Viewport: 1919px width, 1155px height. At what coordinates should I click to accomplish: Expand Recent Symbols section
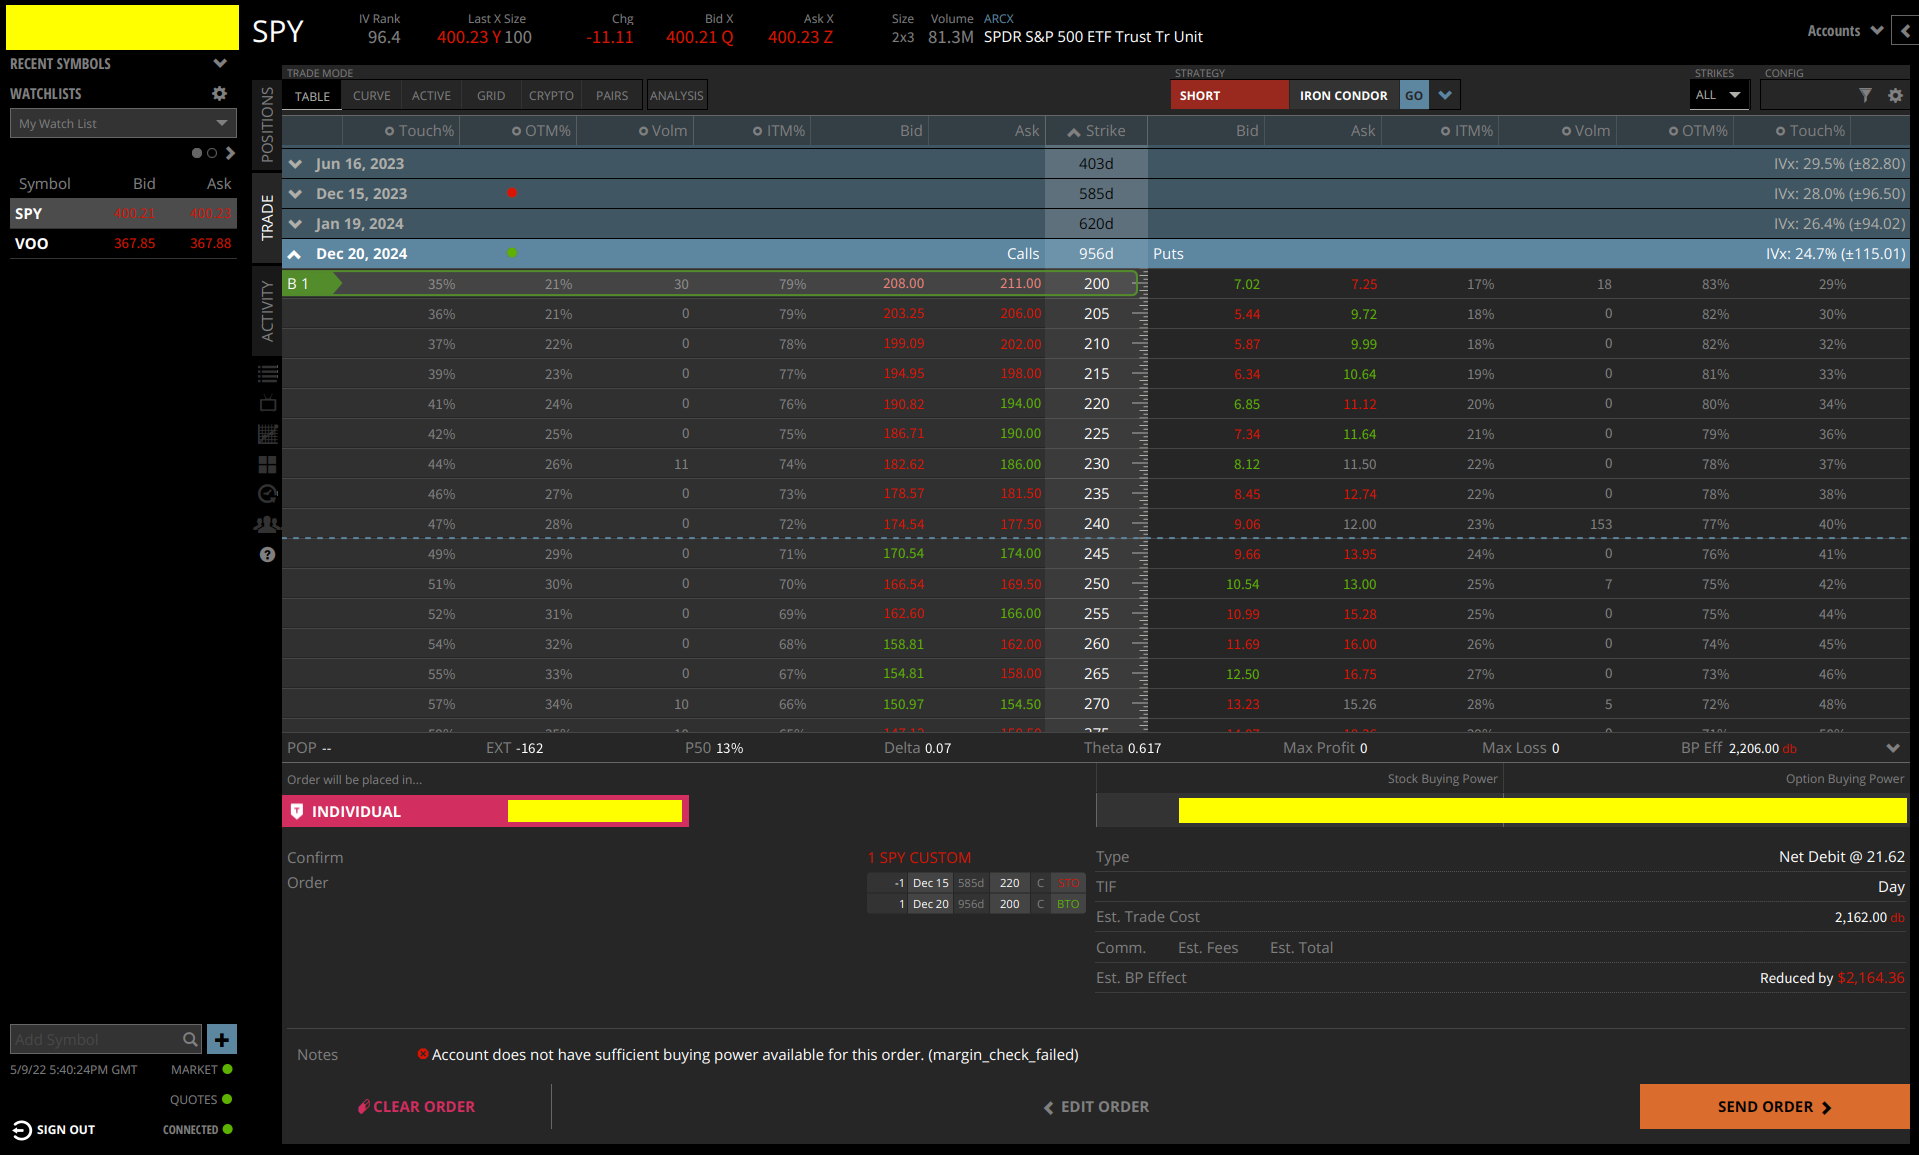click(220, 63)
